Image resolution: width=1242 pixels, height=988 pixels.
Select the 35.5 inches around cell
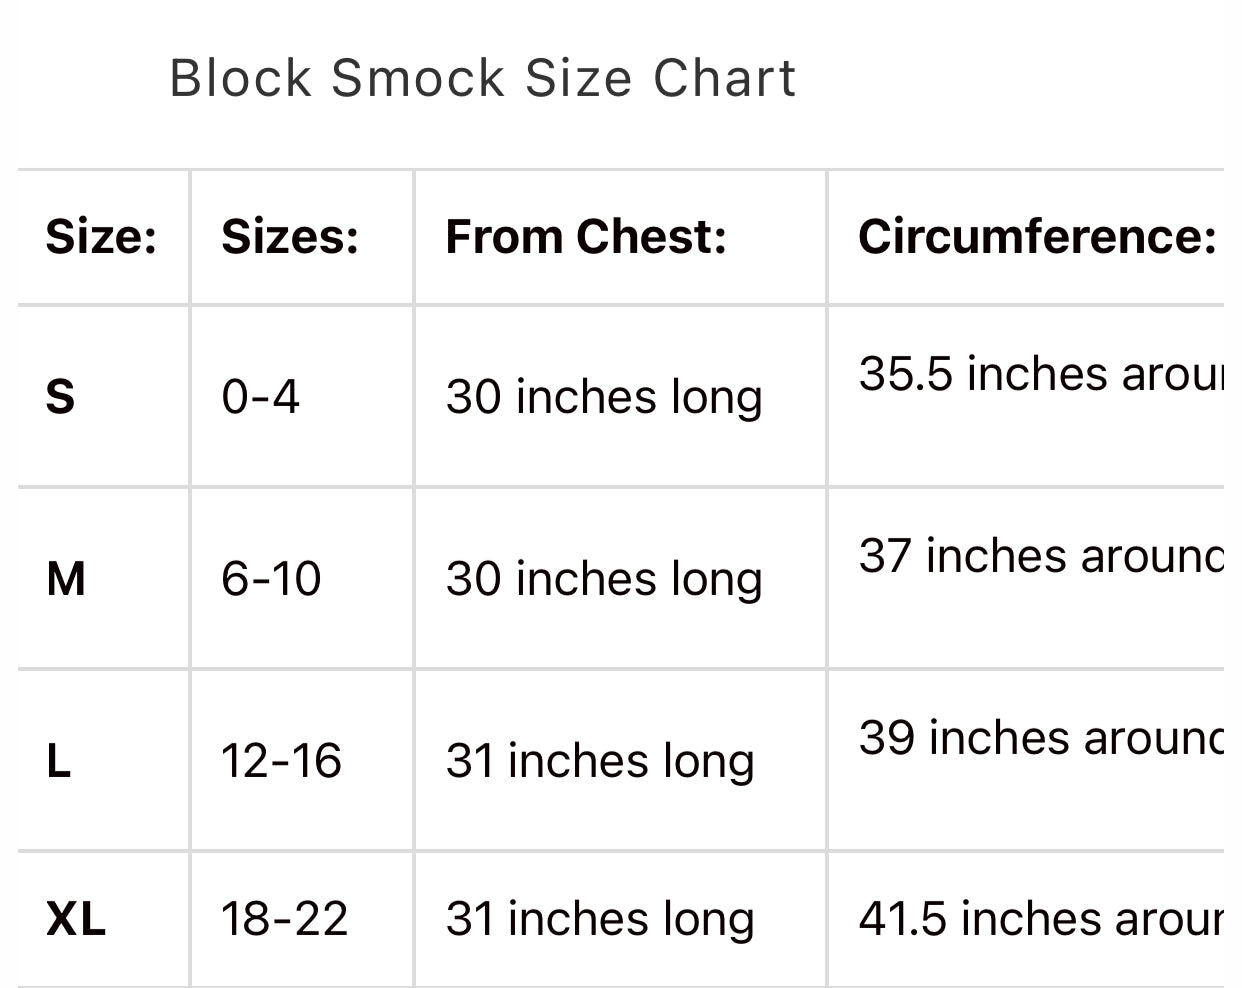(1040, 374)
